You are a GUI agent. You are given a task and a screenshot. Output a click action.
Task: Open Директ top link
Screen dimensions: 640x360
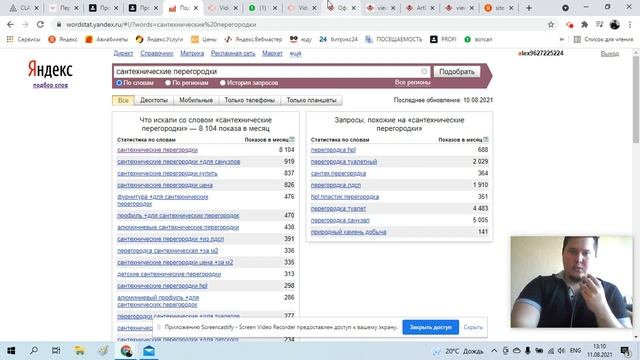coord(123,53)
